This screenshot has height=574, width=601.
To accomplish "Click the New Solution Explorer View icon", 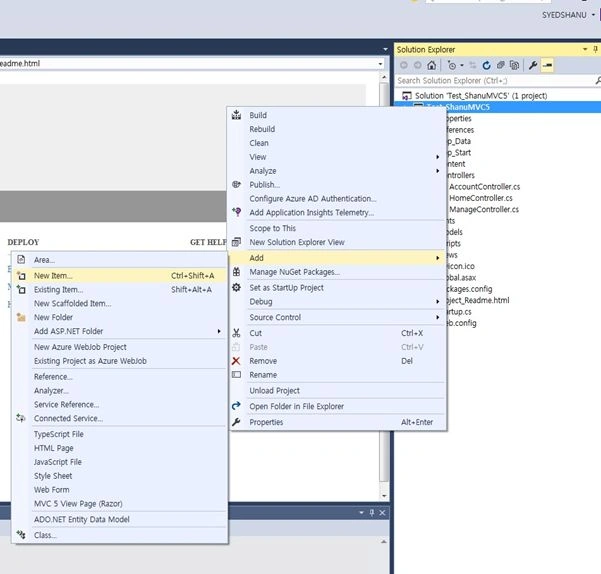I will tap(236, 242).
